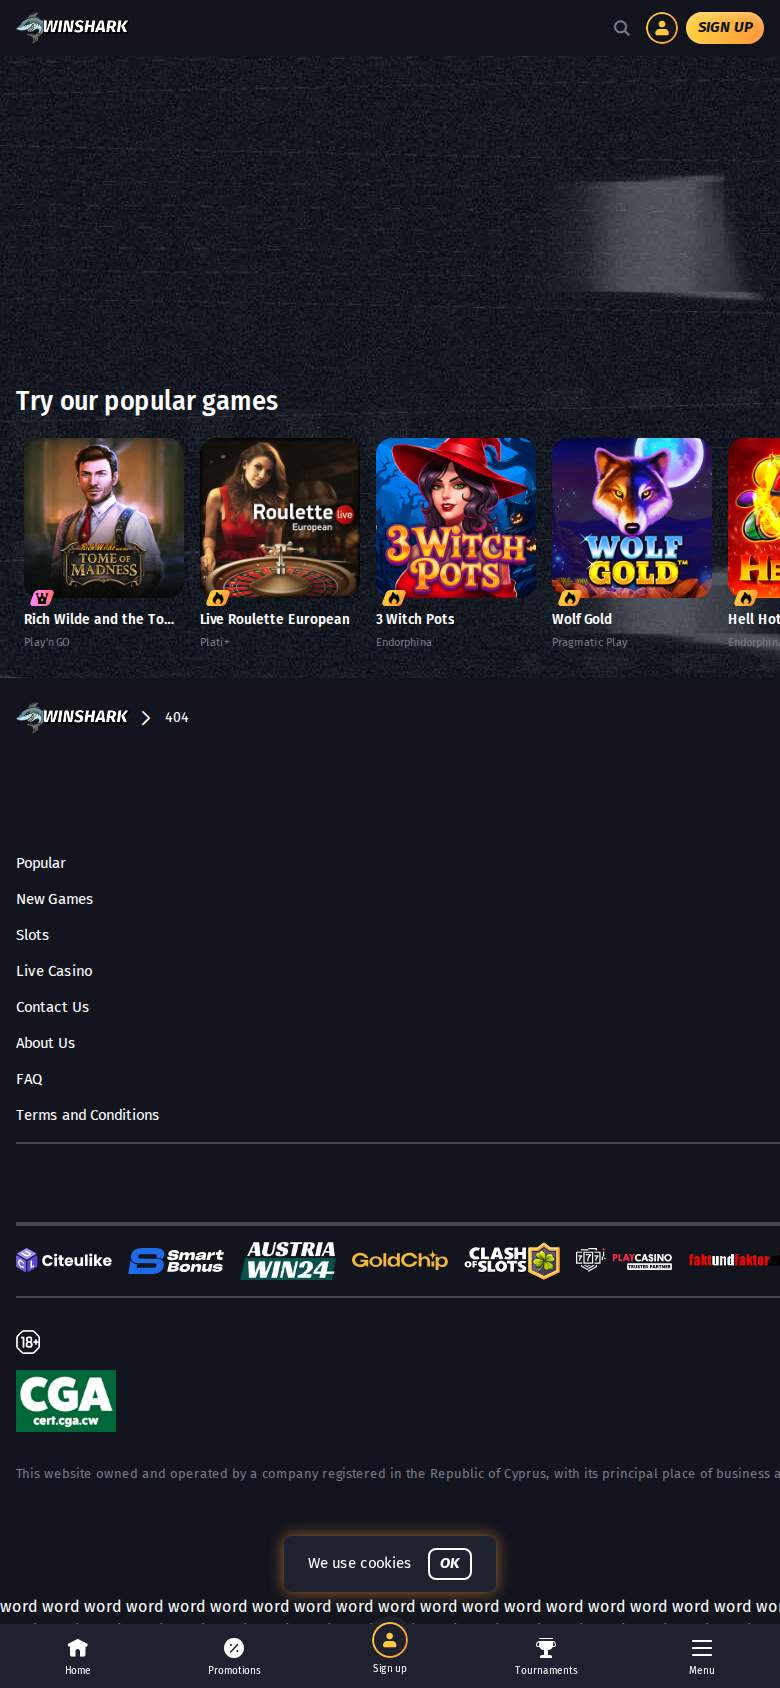Click the Smart Bonus partner logo
The height and width of the screenshot is (1688, 780).
point(176,1261)
